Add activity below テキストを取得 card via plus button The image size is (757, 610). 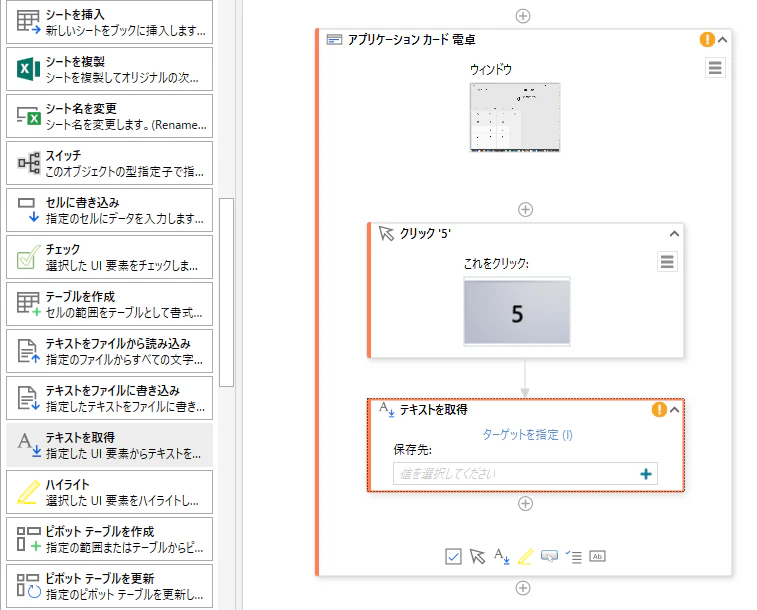(525, 504)
